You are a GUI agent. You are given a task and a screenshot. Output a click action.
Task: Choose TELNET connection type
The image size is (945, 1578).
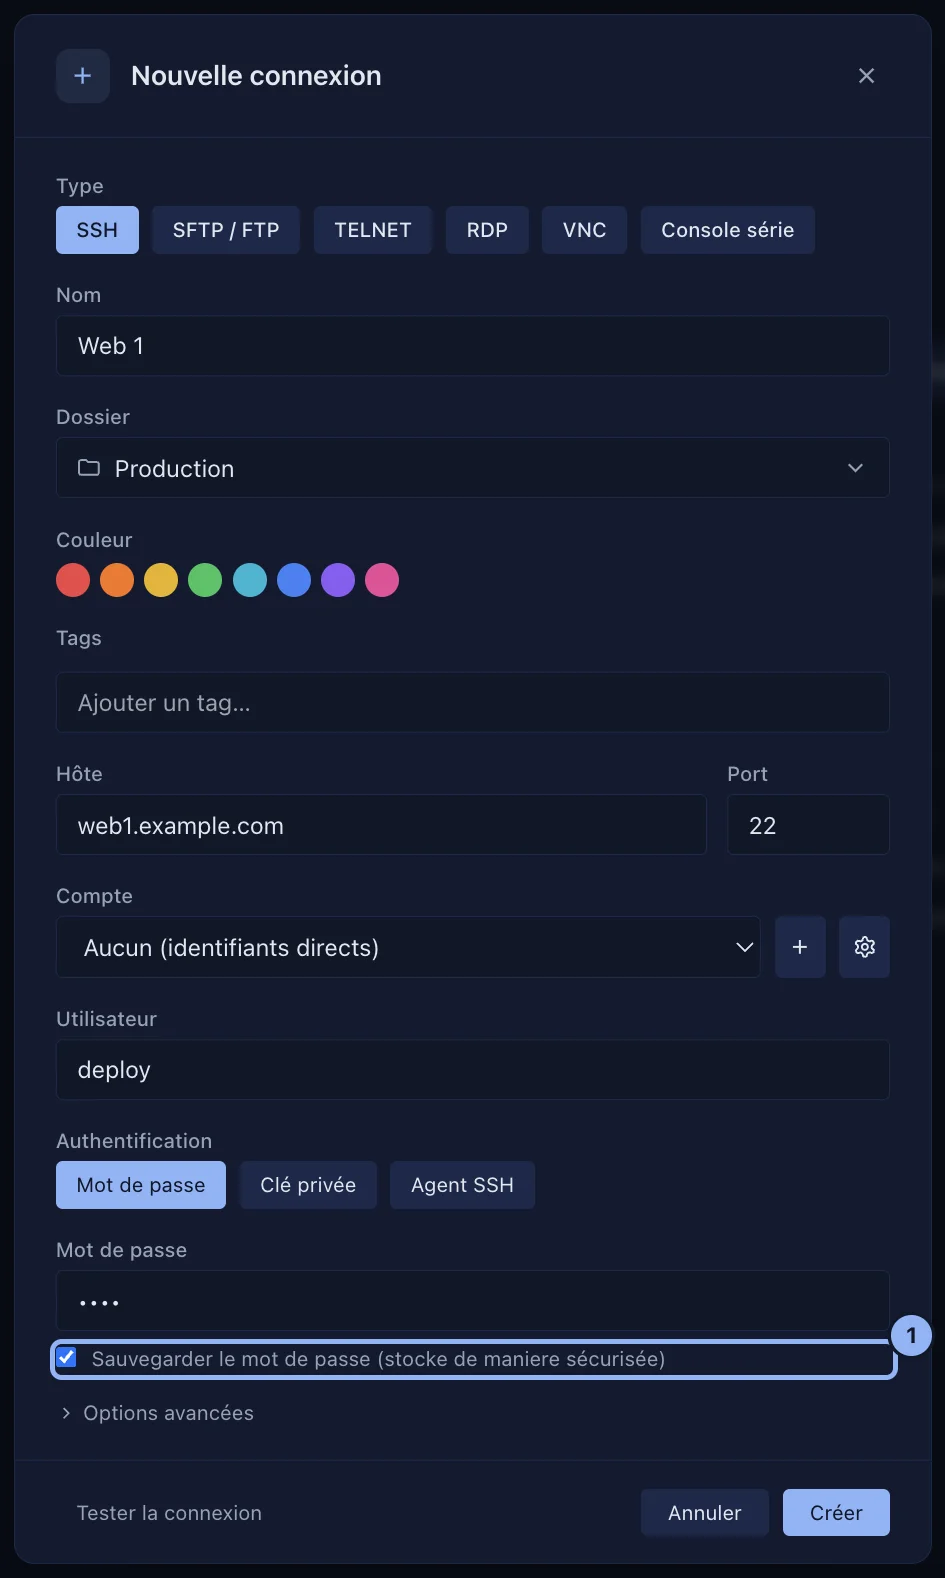(373, 230)
